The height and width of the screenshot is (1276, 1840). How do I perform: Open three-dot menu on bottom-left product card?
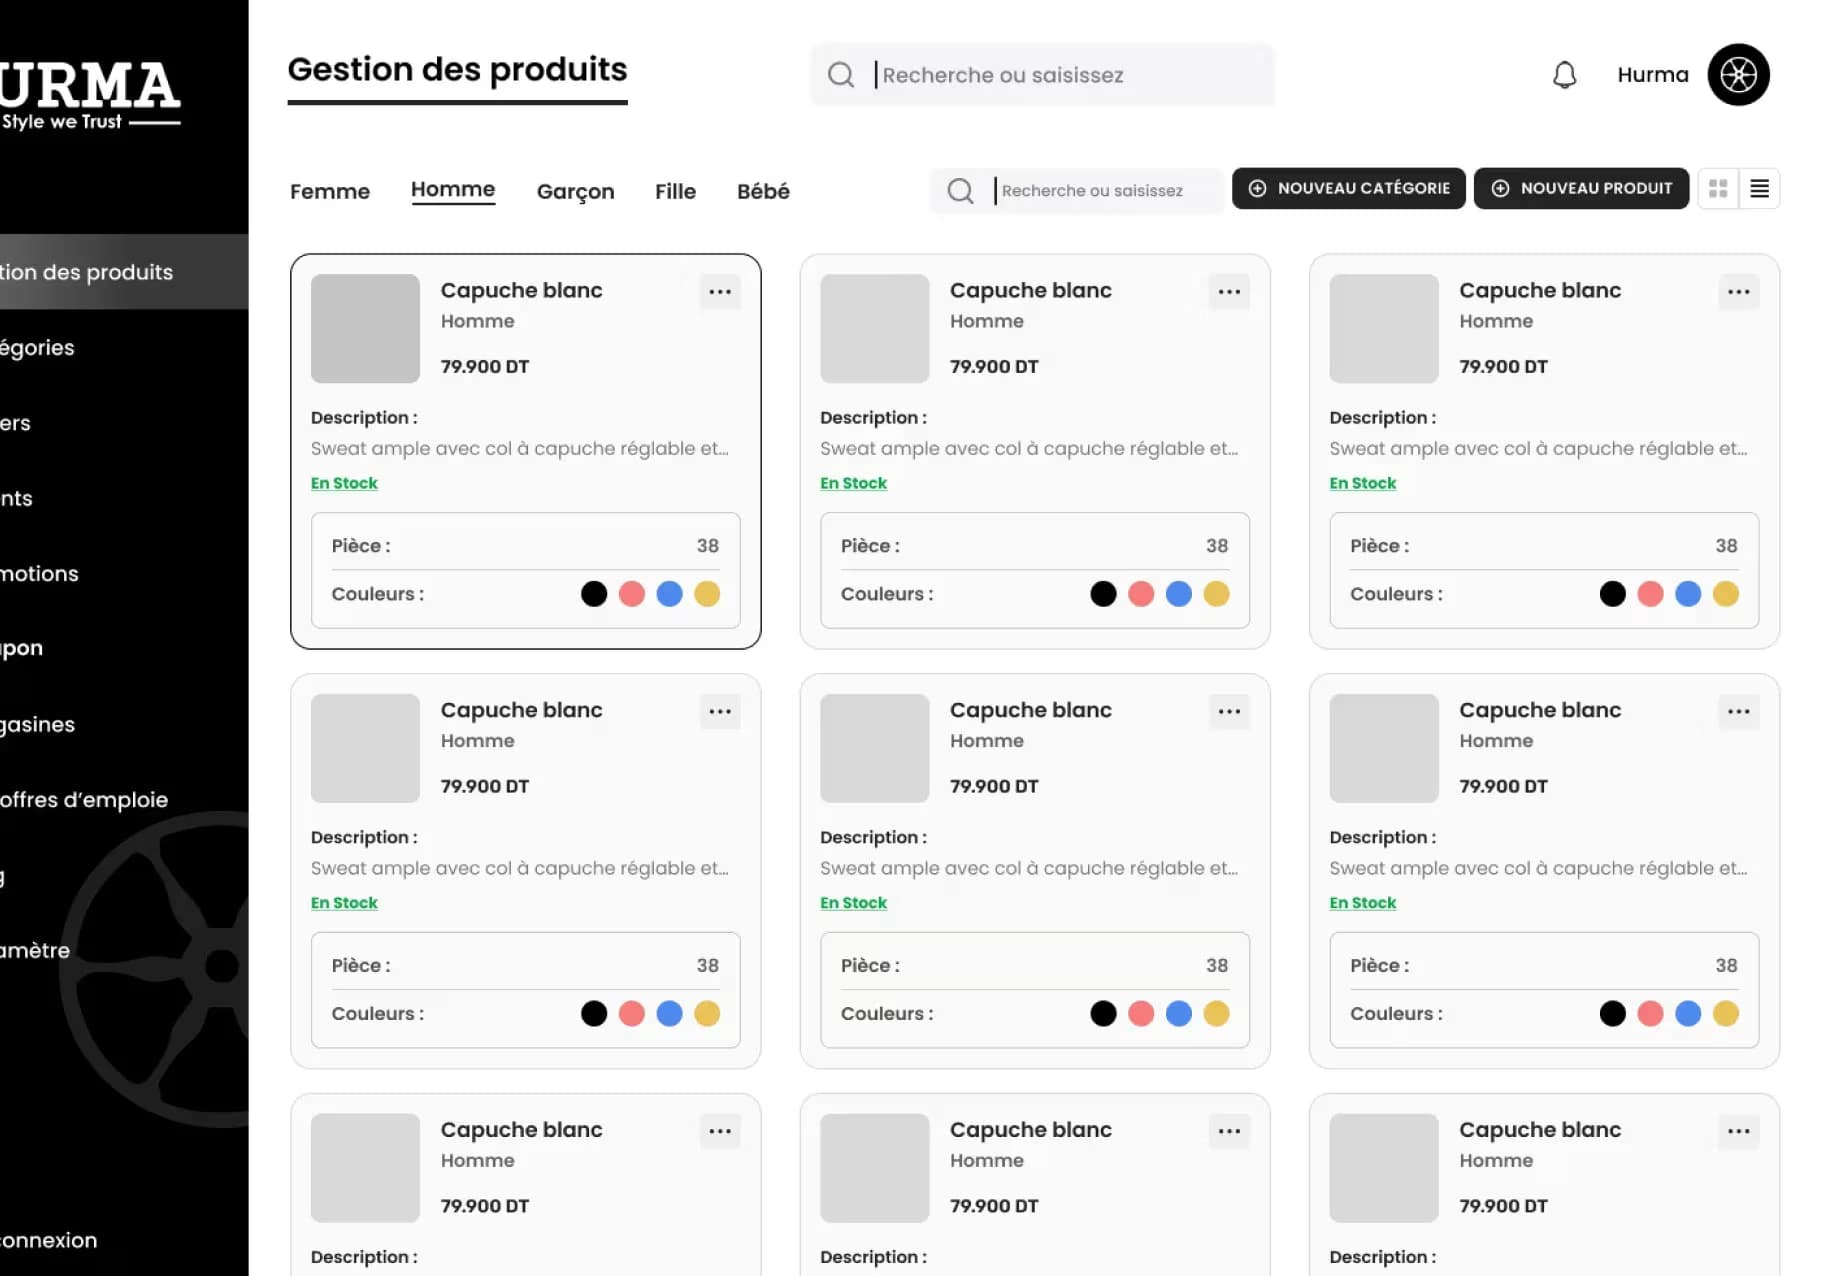[720, 1132]
